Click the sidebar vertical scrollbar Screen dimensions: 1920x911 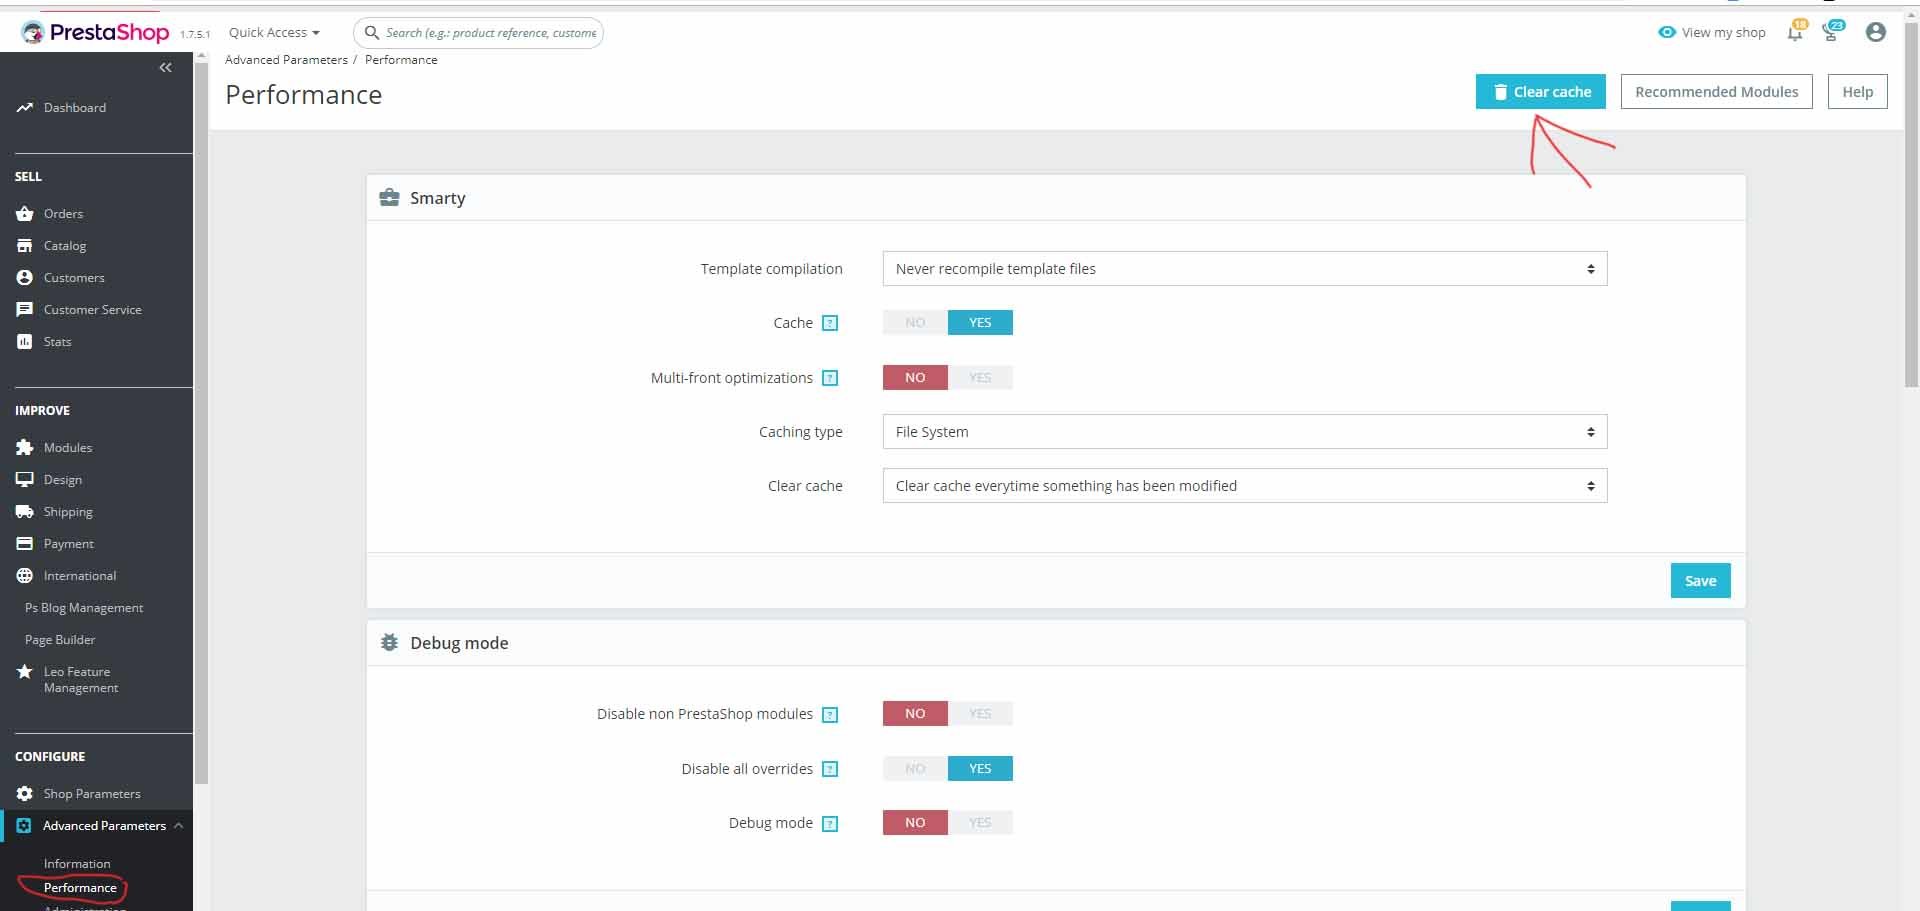[201, 420]
